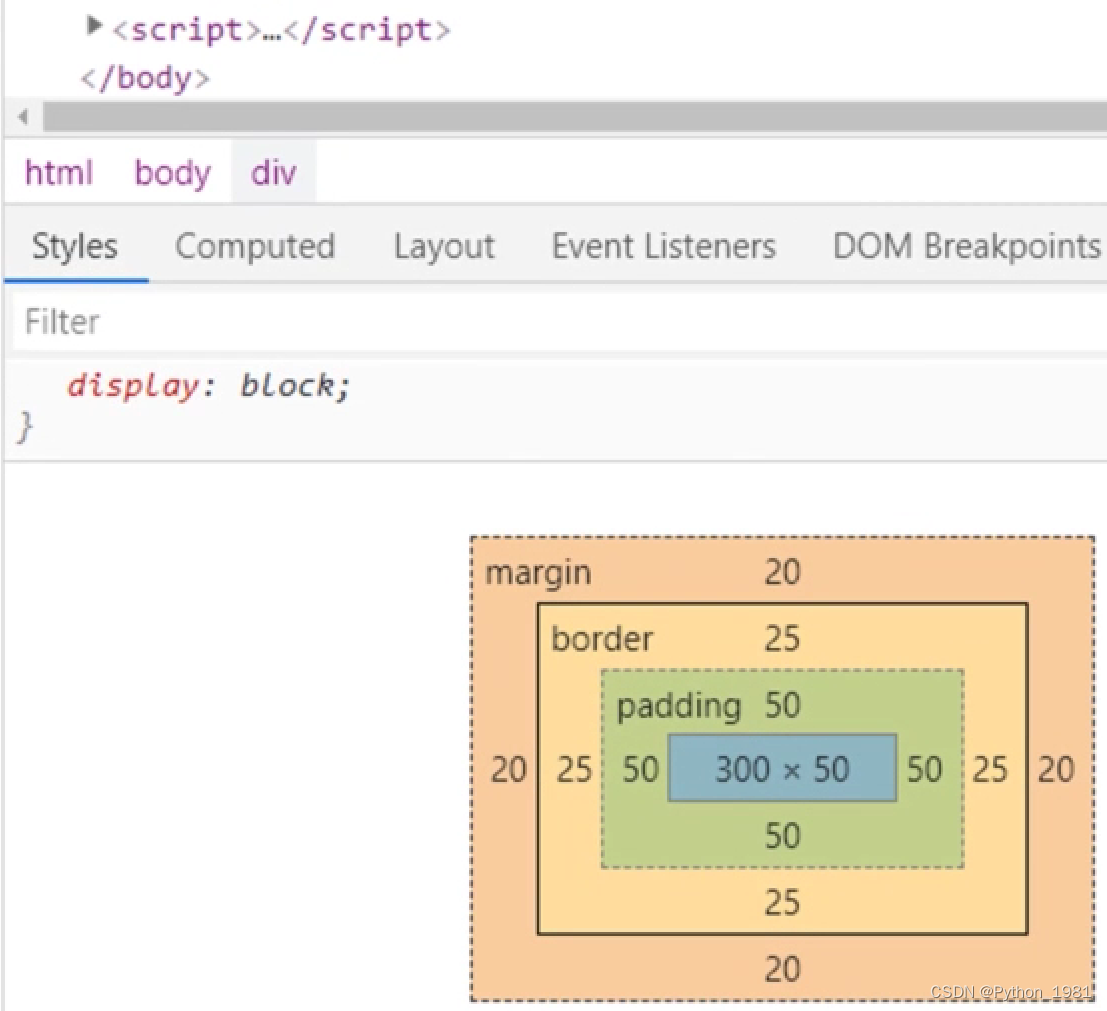Select div in the breadcrumb
This screenshot has height=1011, width=1107.
[273, 172]
